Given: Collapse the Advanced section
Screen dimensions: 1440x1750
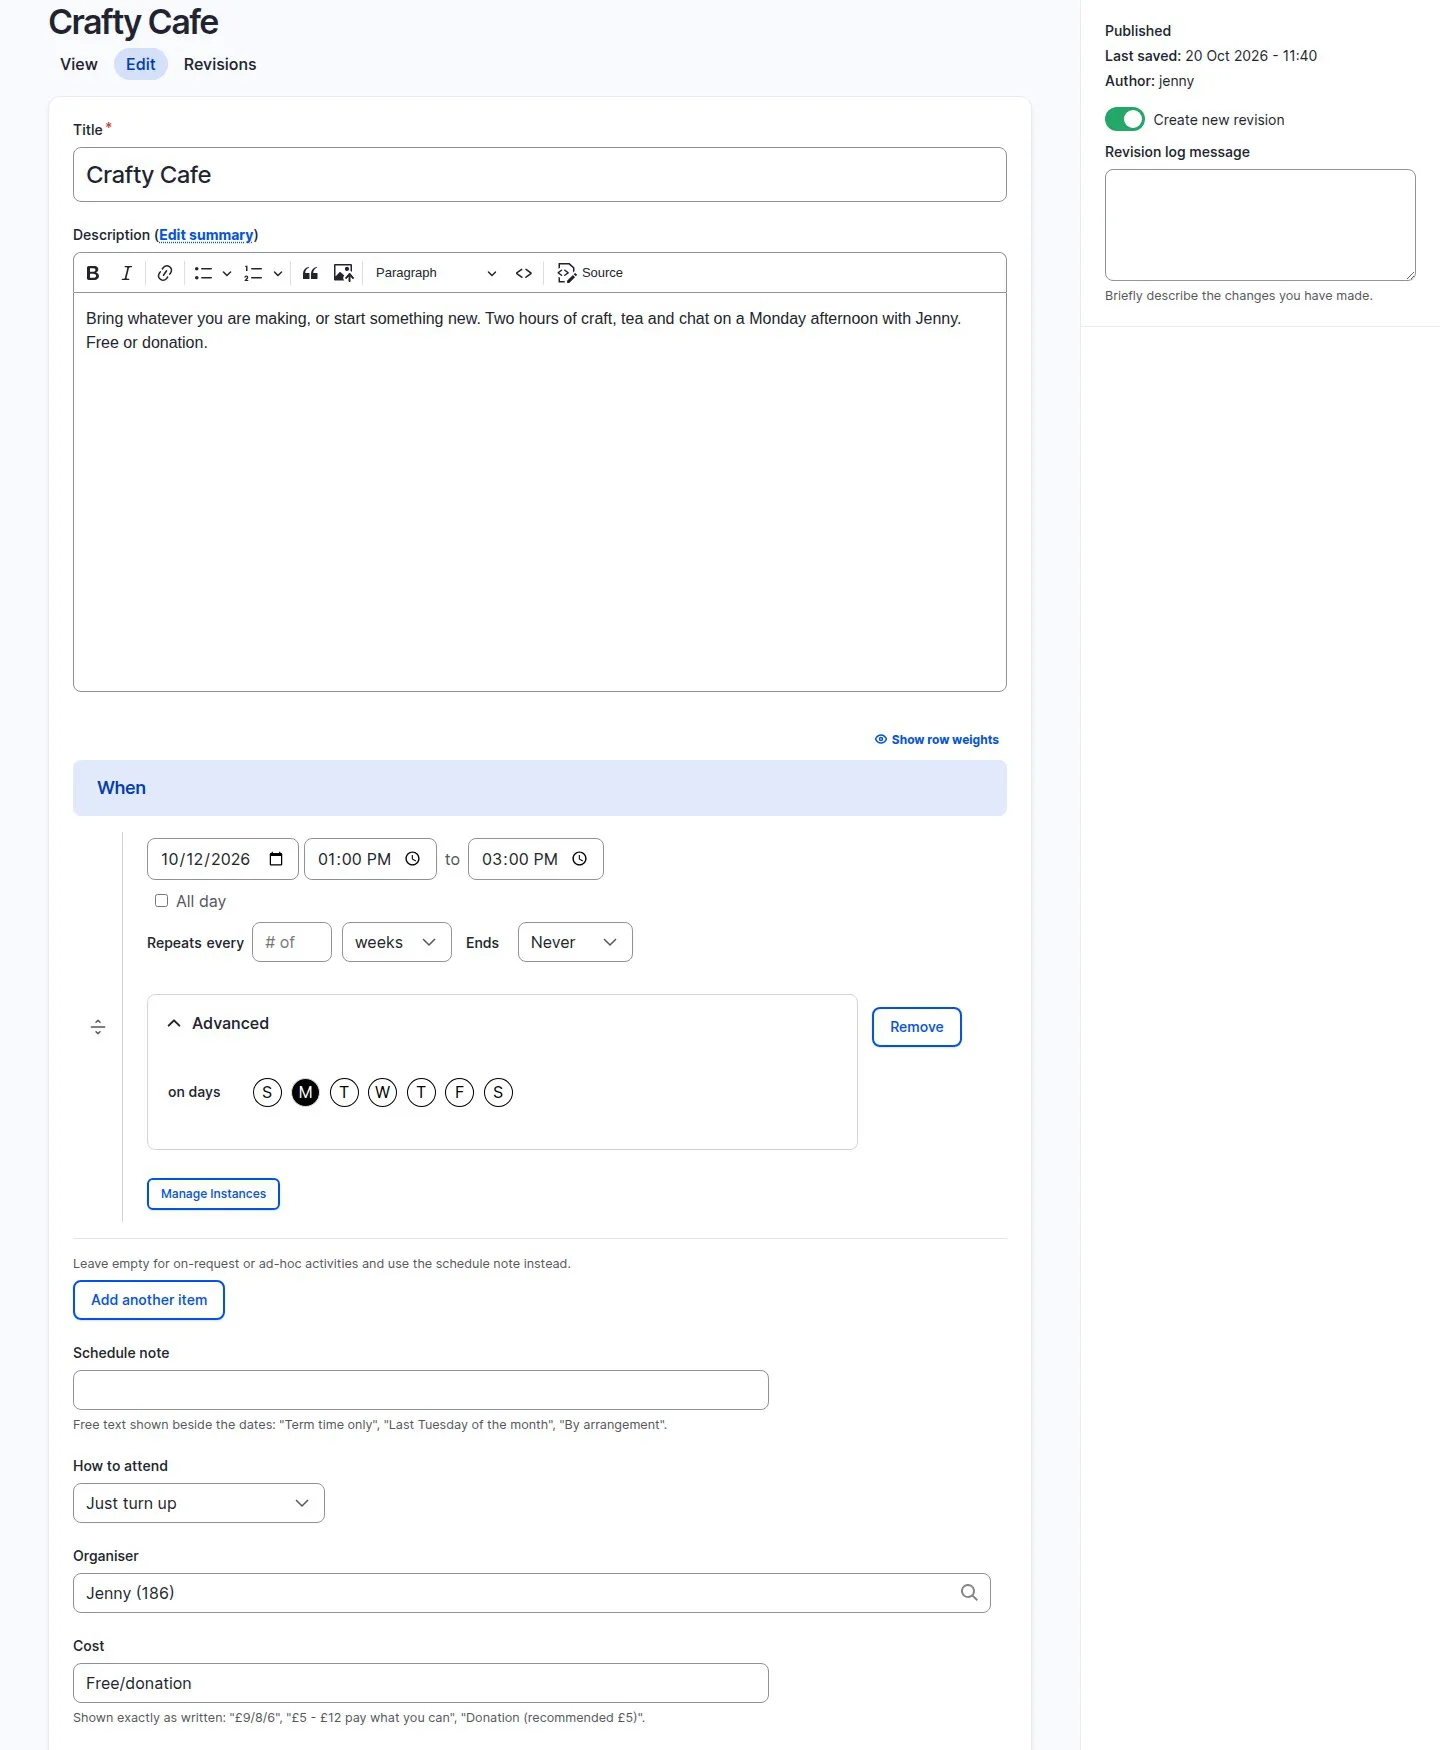Looking at the screenshot, I should (218, 1023).
